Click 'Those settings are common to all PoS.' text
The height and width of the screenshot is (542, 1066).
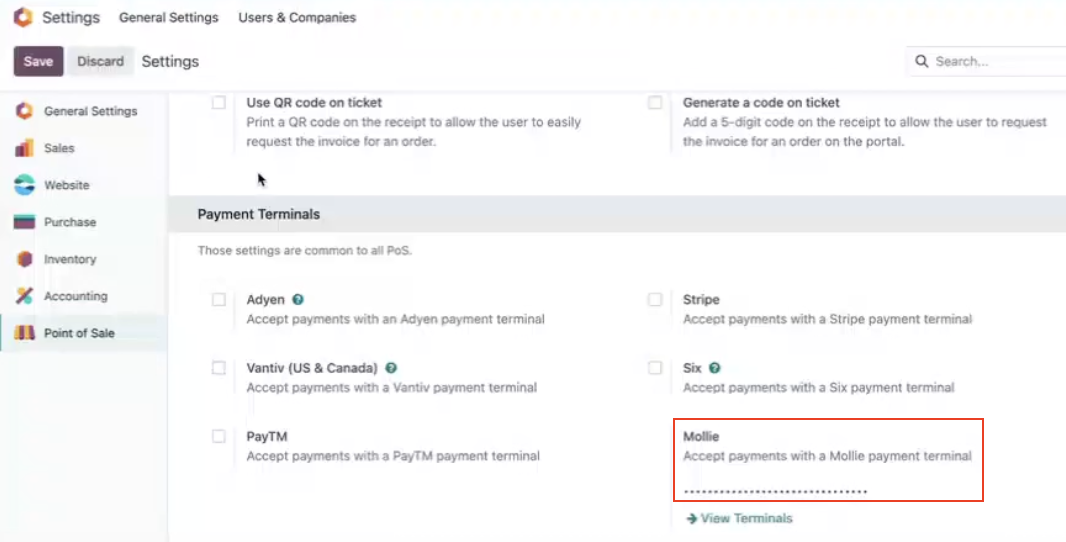305,251
